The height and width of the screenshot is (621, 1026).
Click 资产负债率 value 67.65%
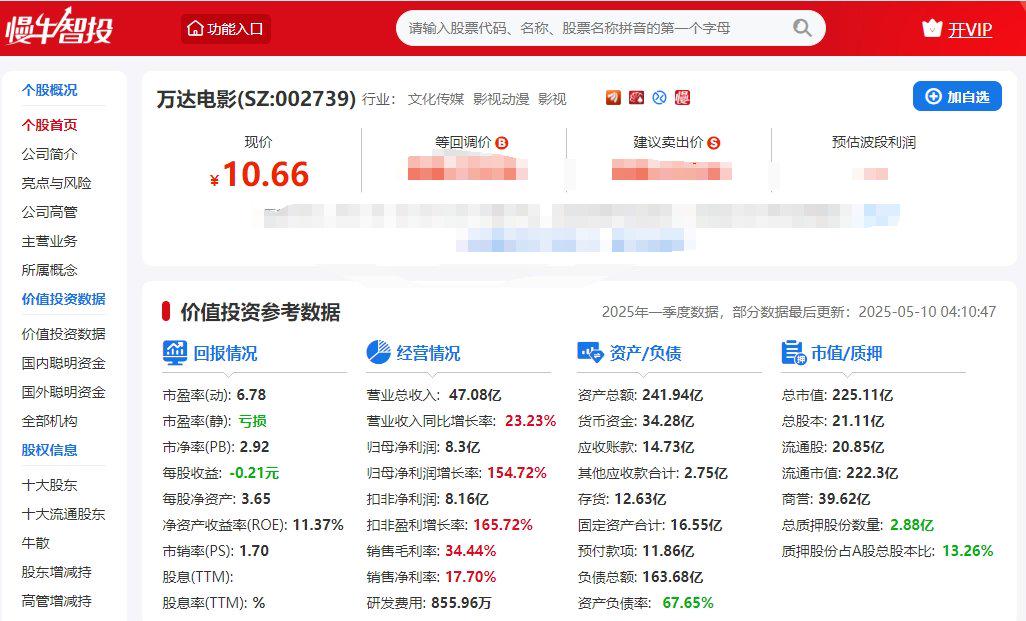point(688,603)
